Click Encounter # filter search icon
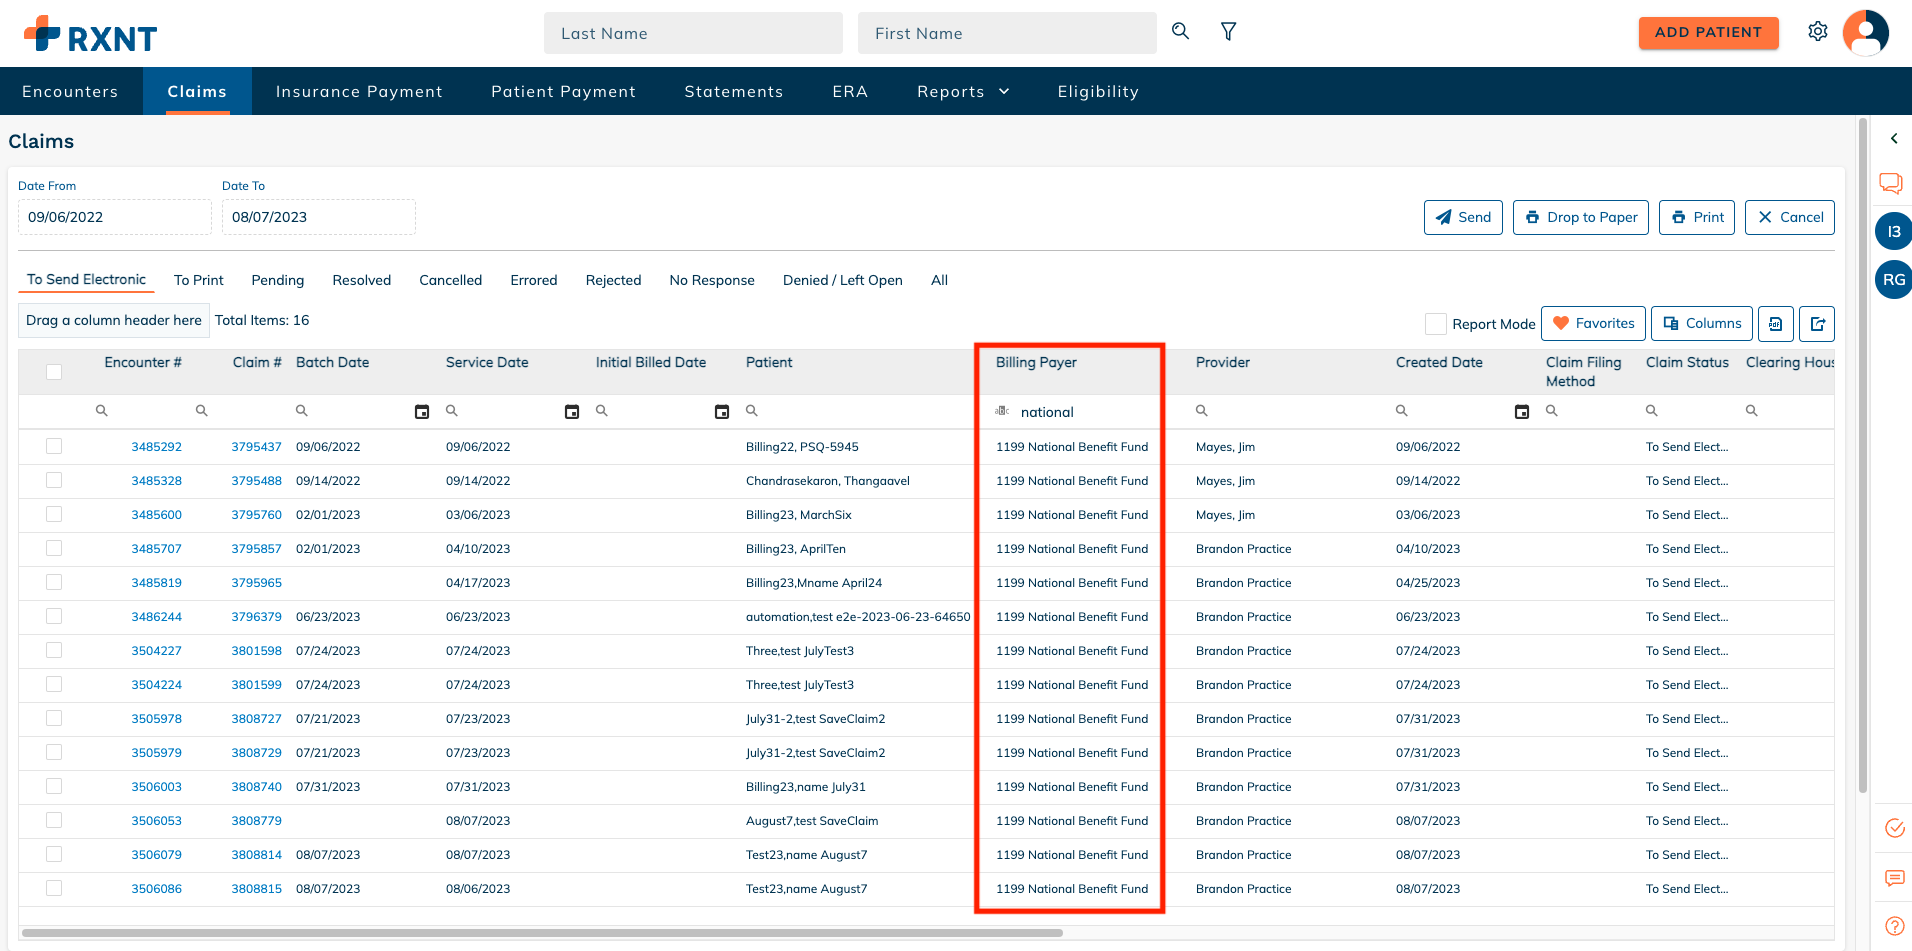 101,411
